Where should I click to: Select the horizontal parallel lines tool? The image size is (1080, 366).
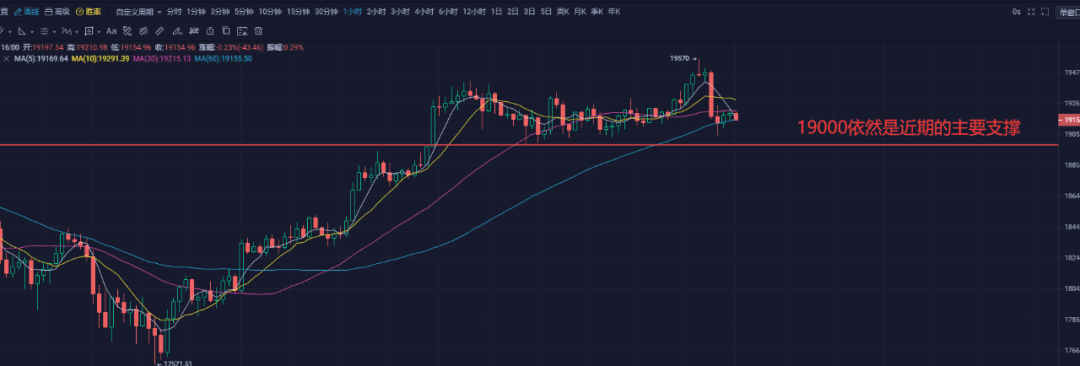(x=44, y=31)
